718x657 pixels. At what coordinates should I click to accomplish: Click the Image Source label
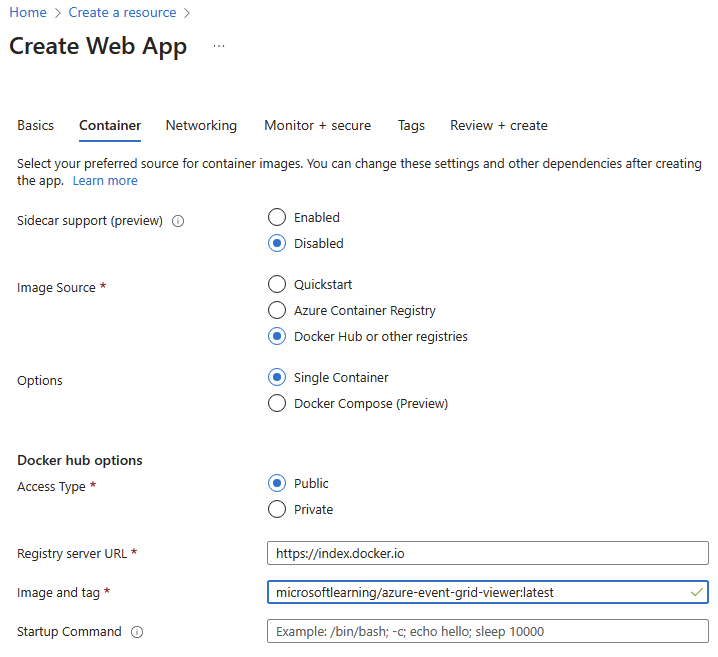coord(56,288)
